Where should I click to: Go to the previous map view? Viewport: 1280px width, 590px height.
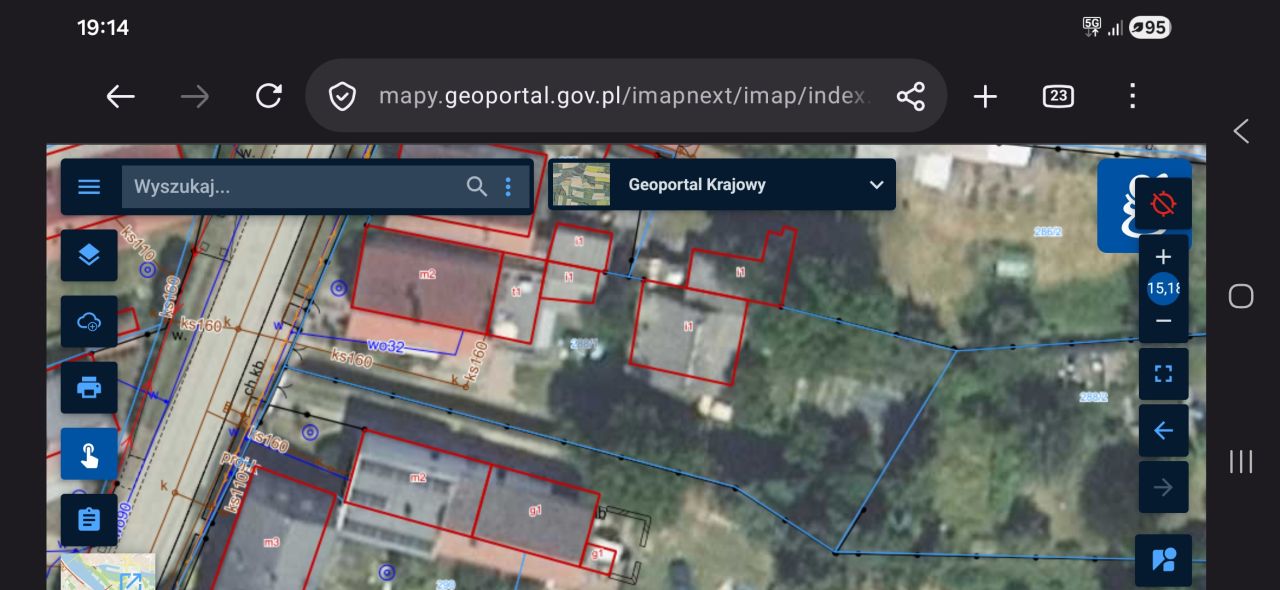tap(1163, 431)
